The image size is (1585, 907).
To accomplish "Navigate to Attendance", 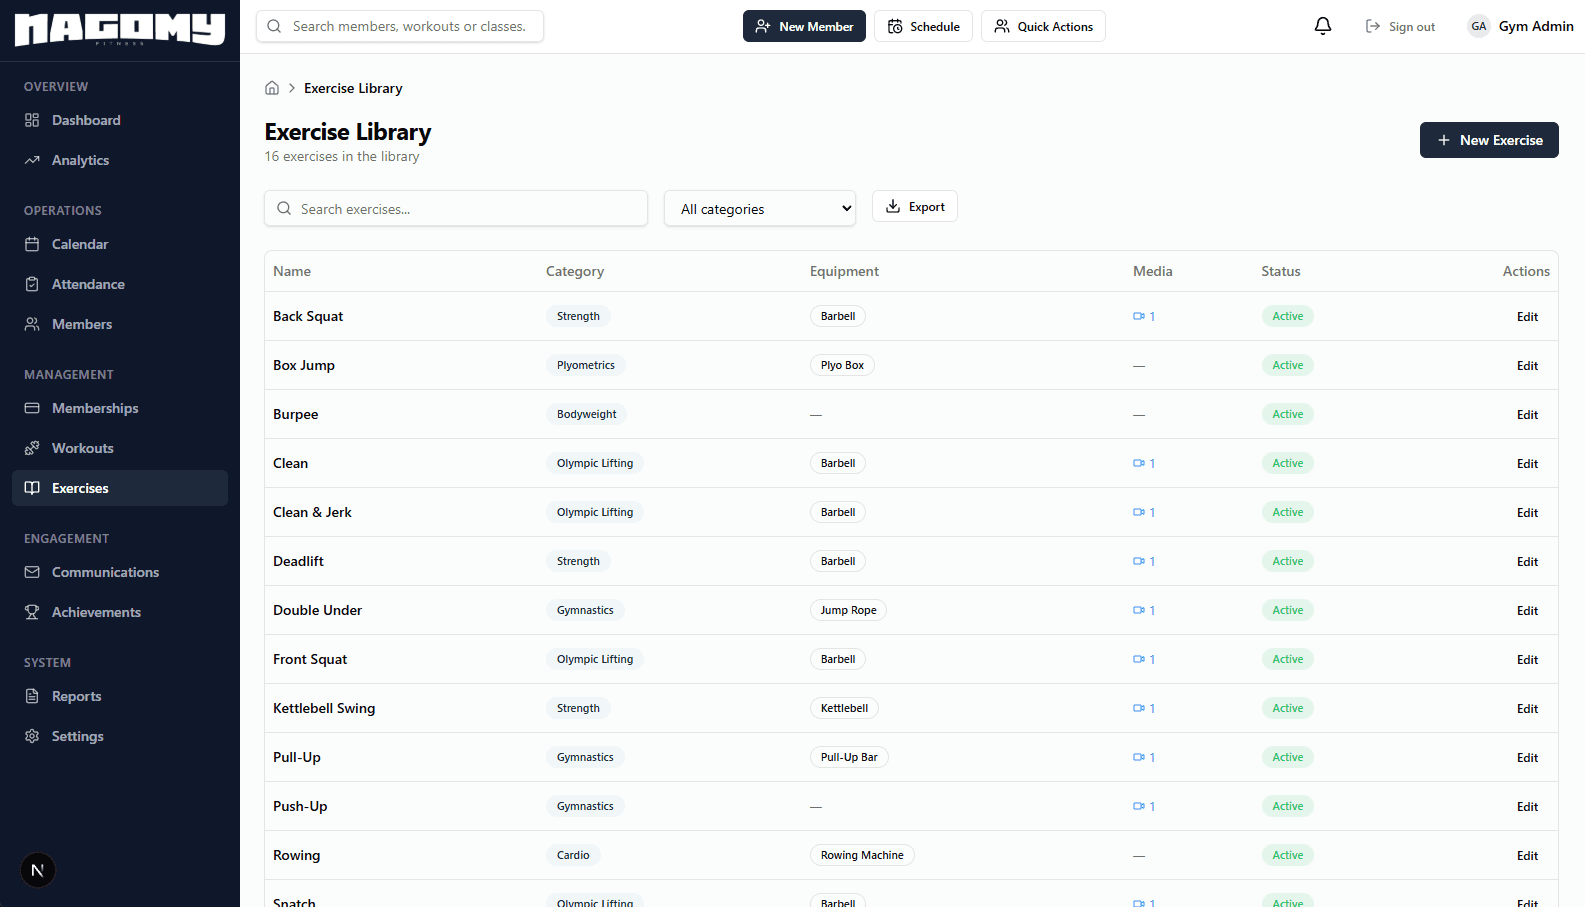I will click(120, 284).
